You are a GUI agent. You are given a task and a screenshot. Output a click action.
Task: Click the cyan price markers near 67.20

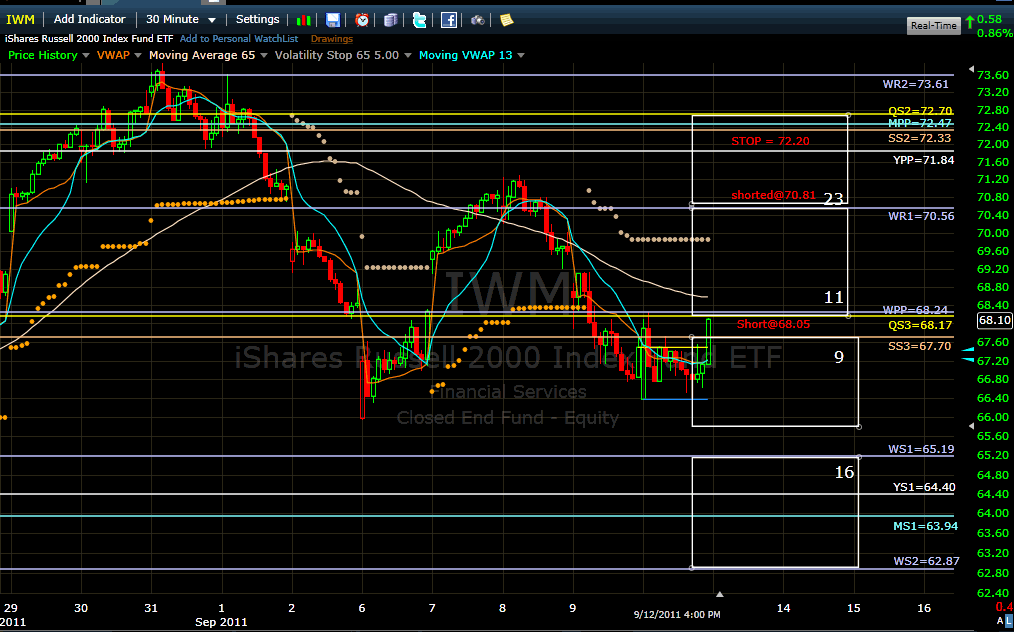(968, 354)
